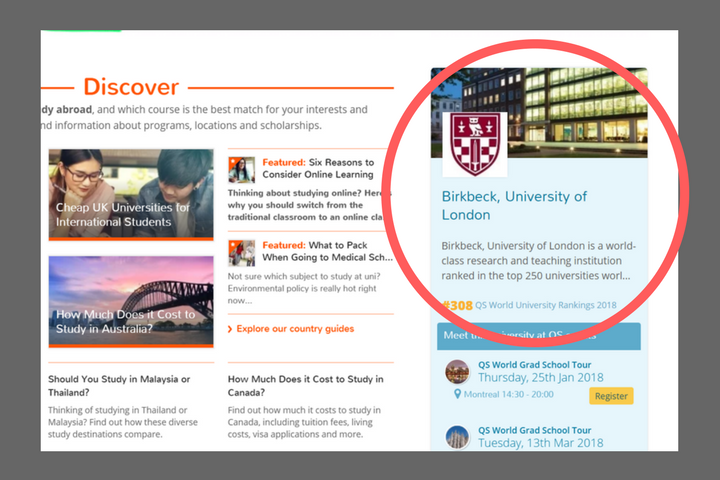Open QS World Grad School Tour on 25th Jan
This screenshot has height=480, width=720.
point(534,365)
